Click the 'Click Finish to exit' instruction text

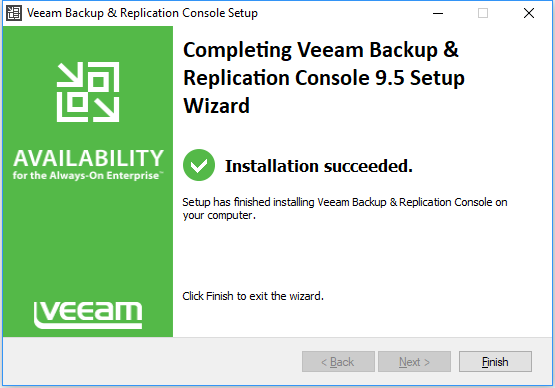click(x=253, y=296)
